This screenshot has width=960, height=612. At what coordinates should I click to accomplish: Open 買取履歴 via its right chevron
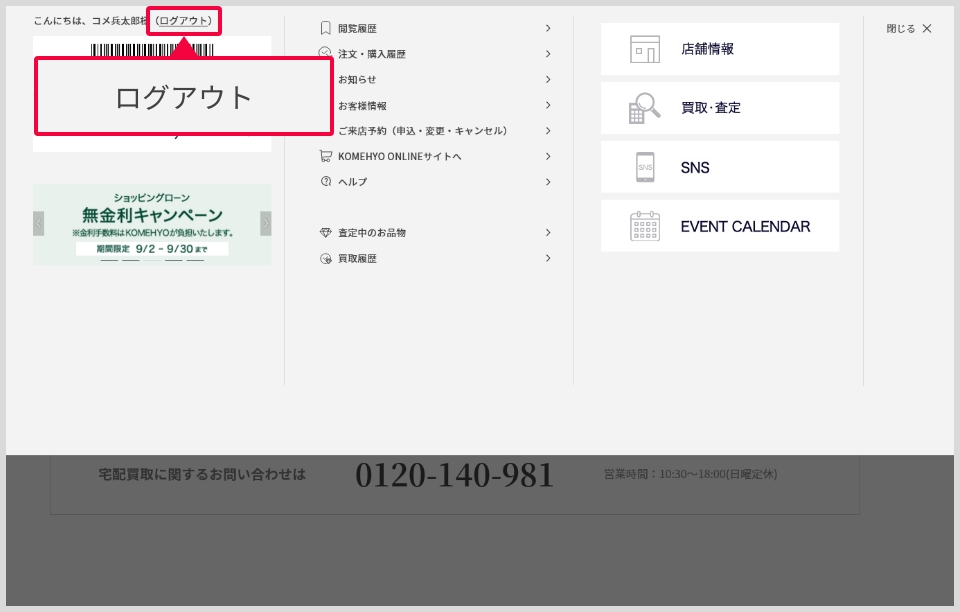coord(548,258)
